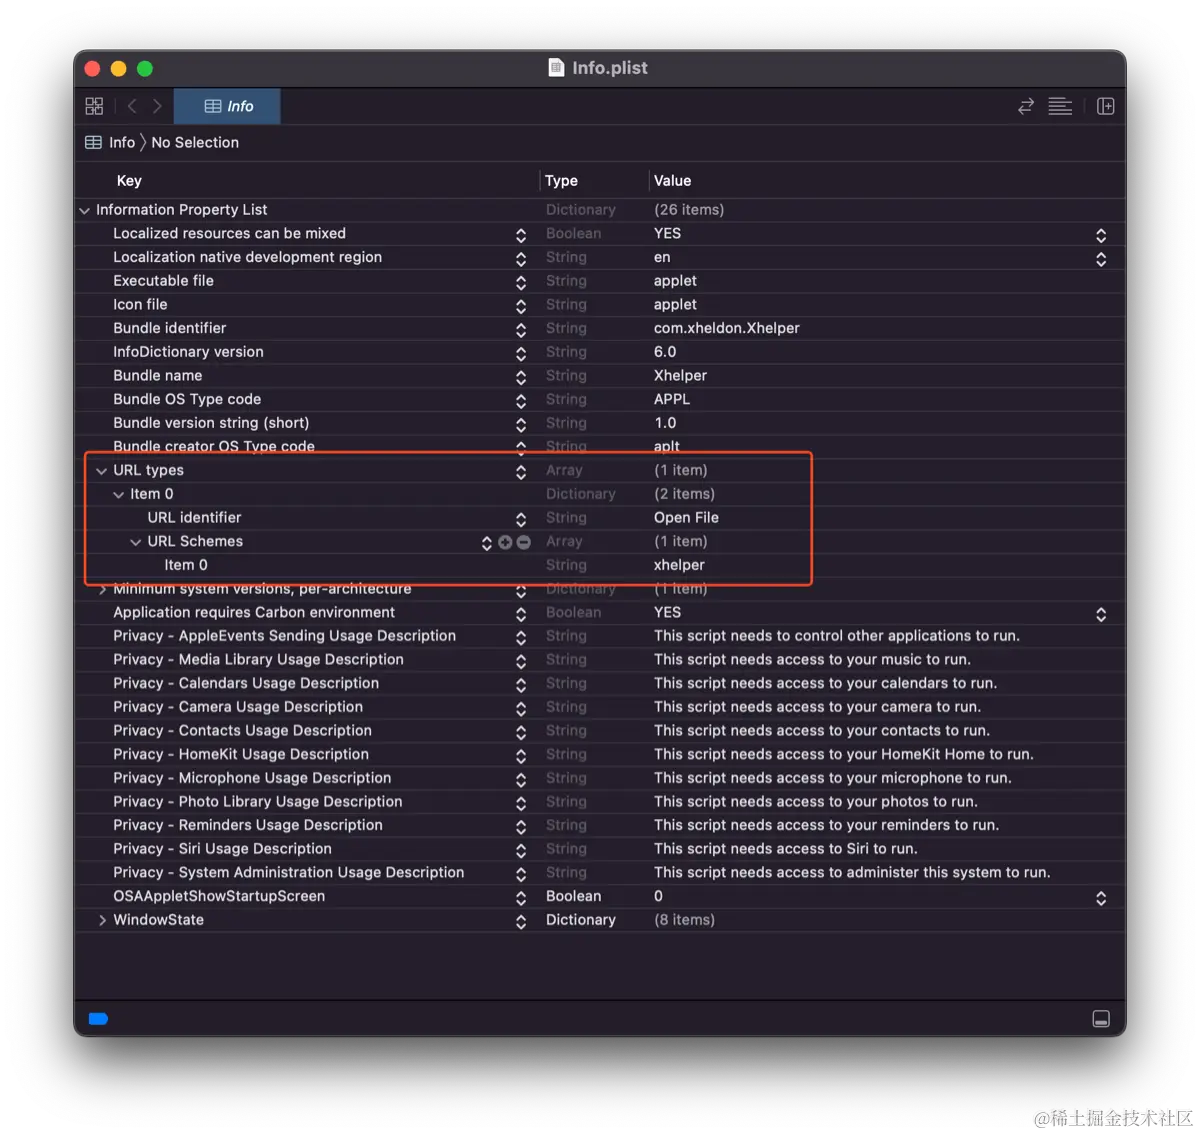Image resolution: width=1200 pixels, height=1135 pixels.
Task: Click the bottom-right editor toggle icon
Action: [1101, 1018]
